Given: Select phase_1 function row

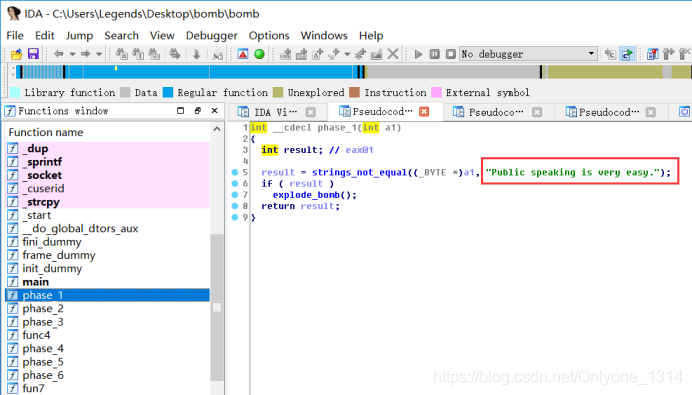Looking at the screenshot, I should pos(108,295).
